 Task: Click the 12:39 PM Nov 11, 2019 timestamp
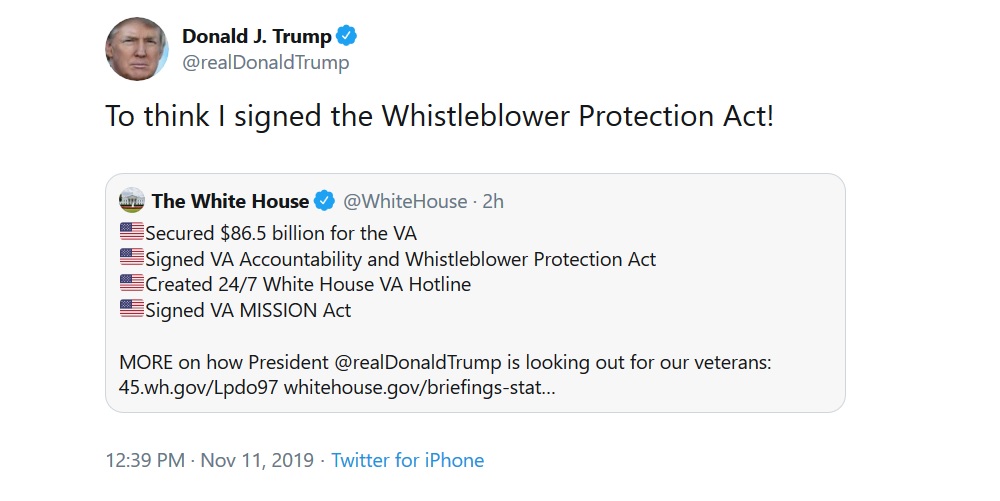[x=210, y=460]
